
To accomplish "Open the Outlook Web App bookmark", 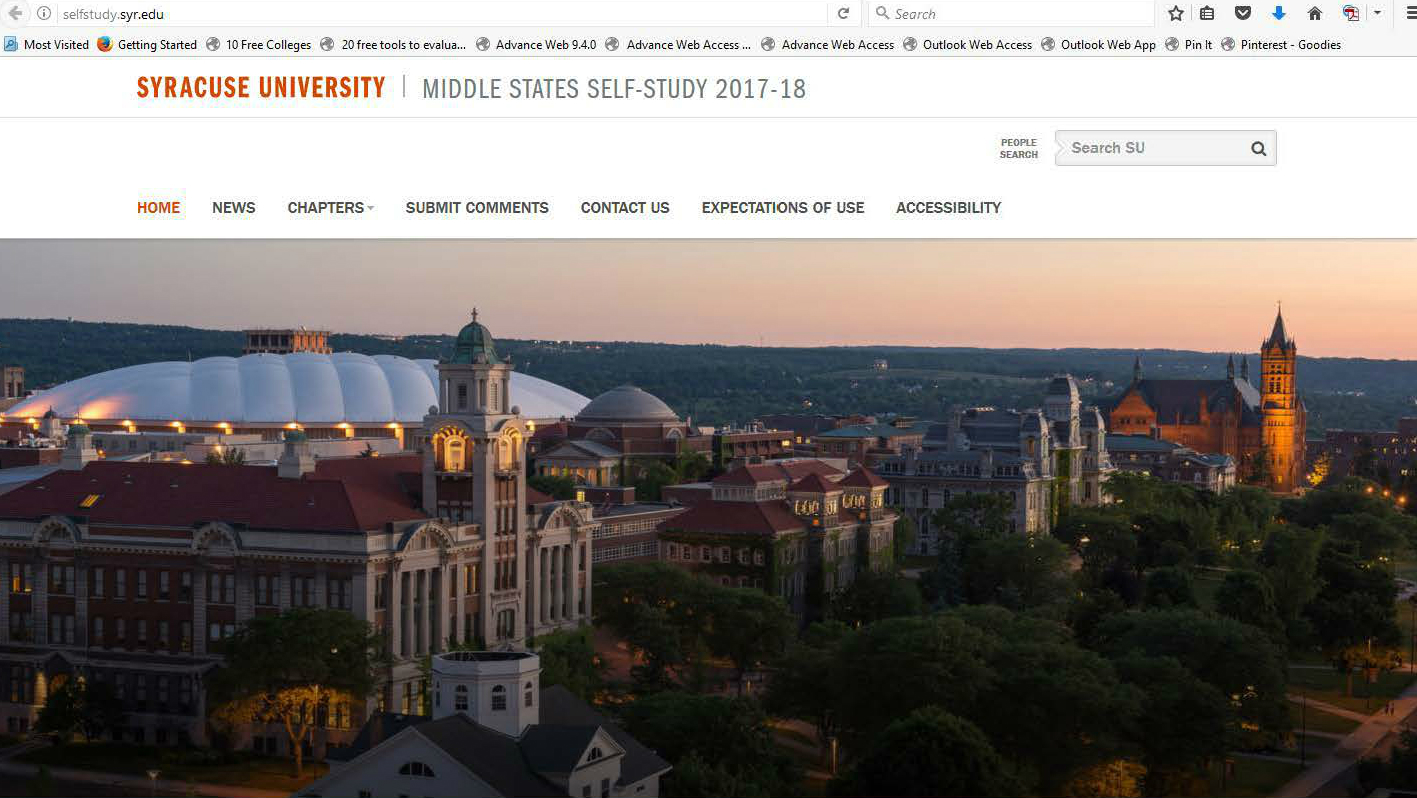I will [x=1098, y=45].
